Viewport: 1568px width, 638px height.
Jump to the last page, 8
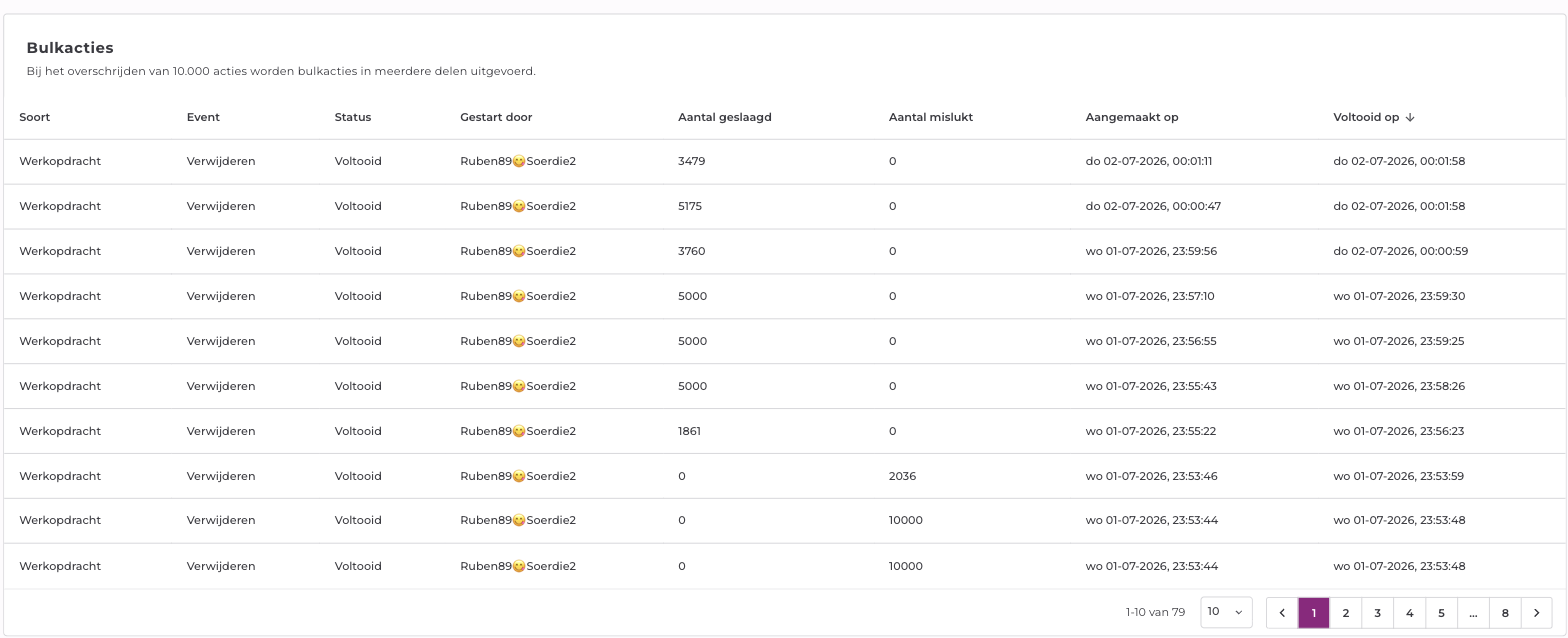point(1505,613)
